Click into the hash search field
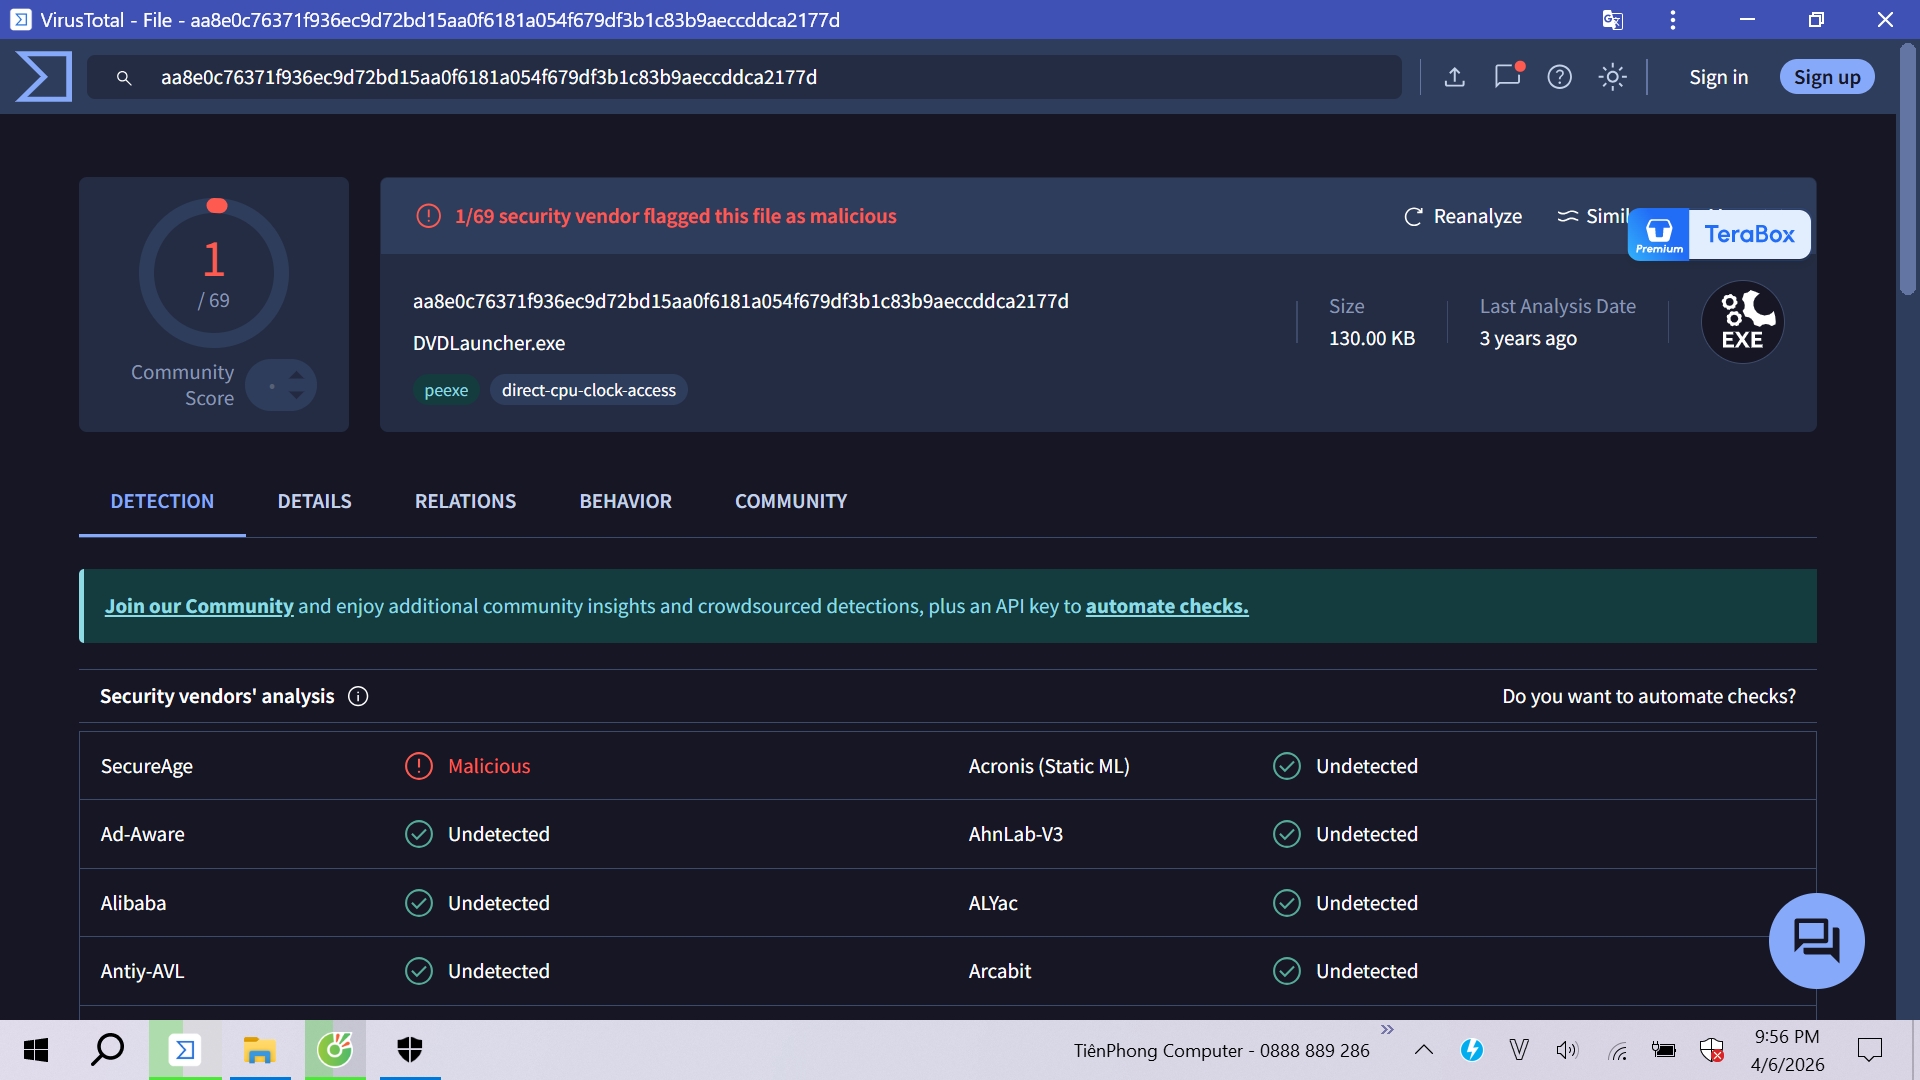 744,77
